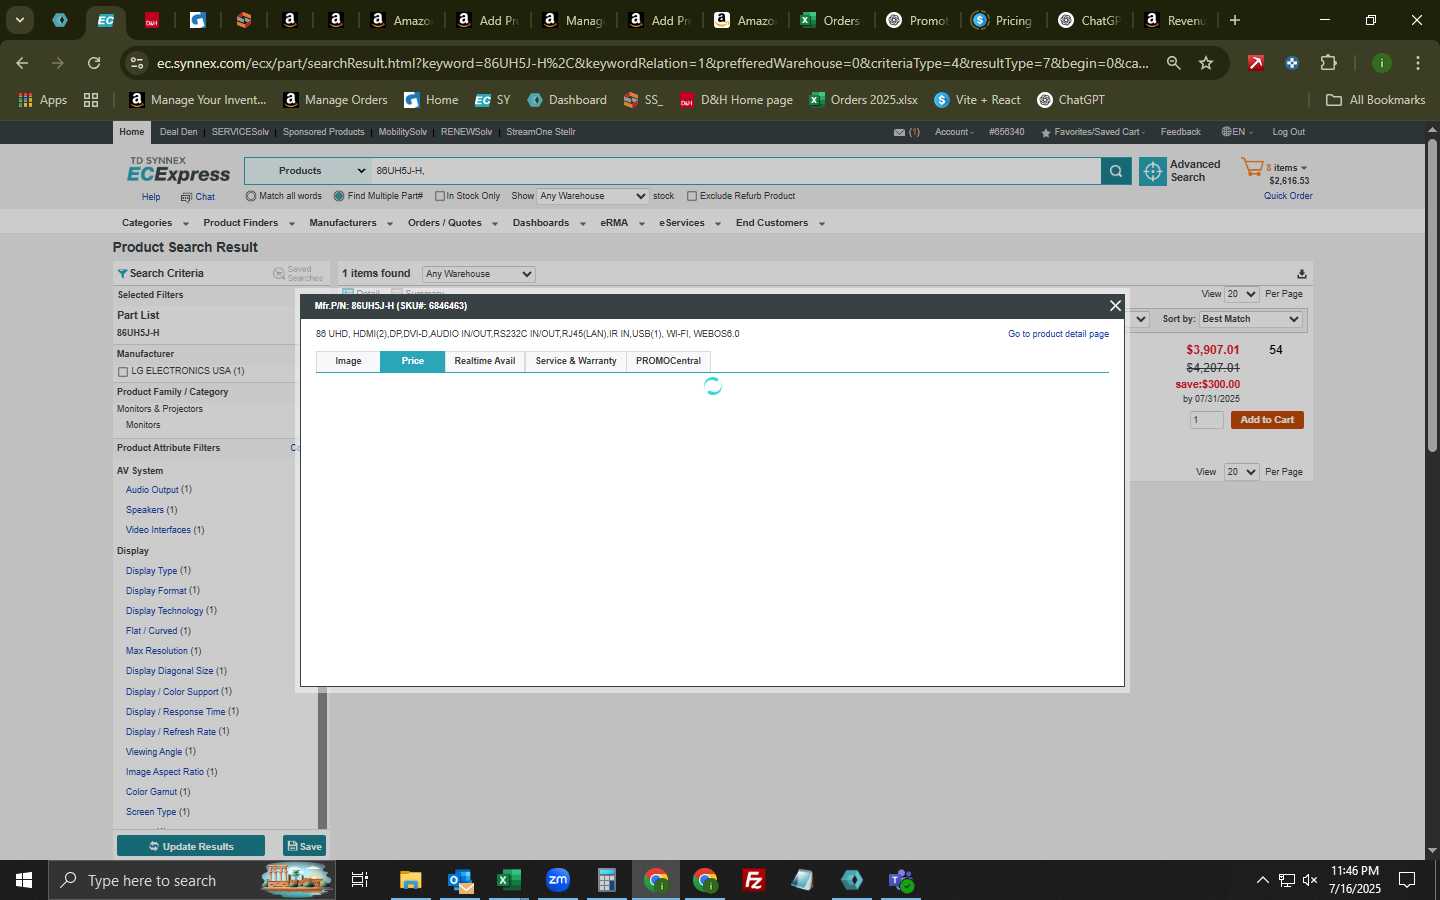Switch to the PROMOCentral tab
1440x900 pixels.
click(668, 361)
